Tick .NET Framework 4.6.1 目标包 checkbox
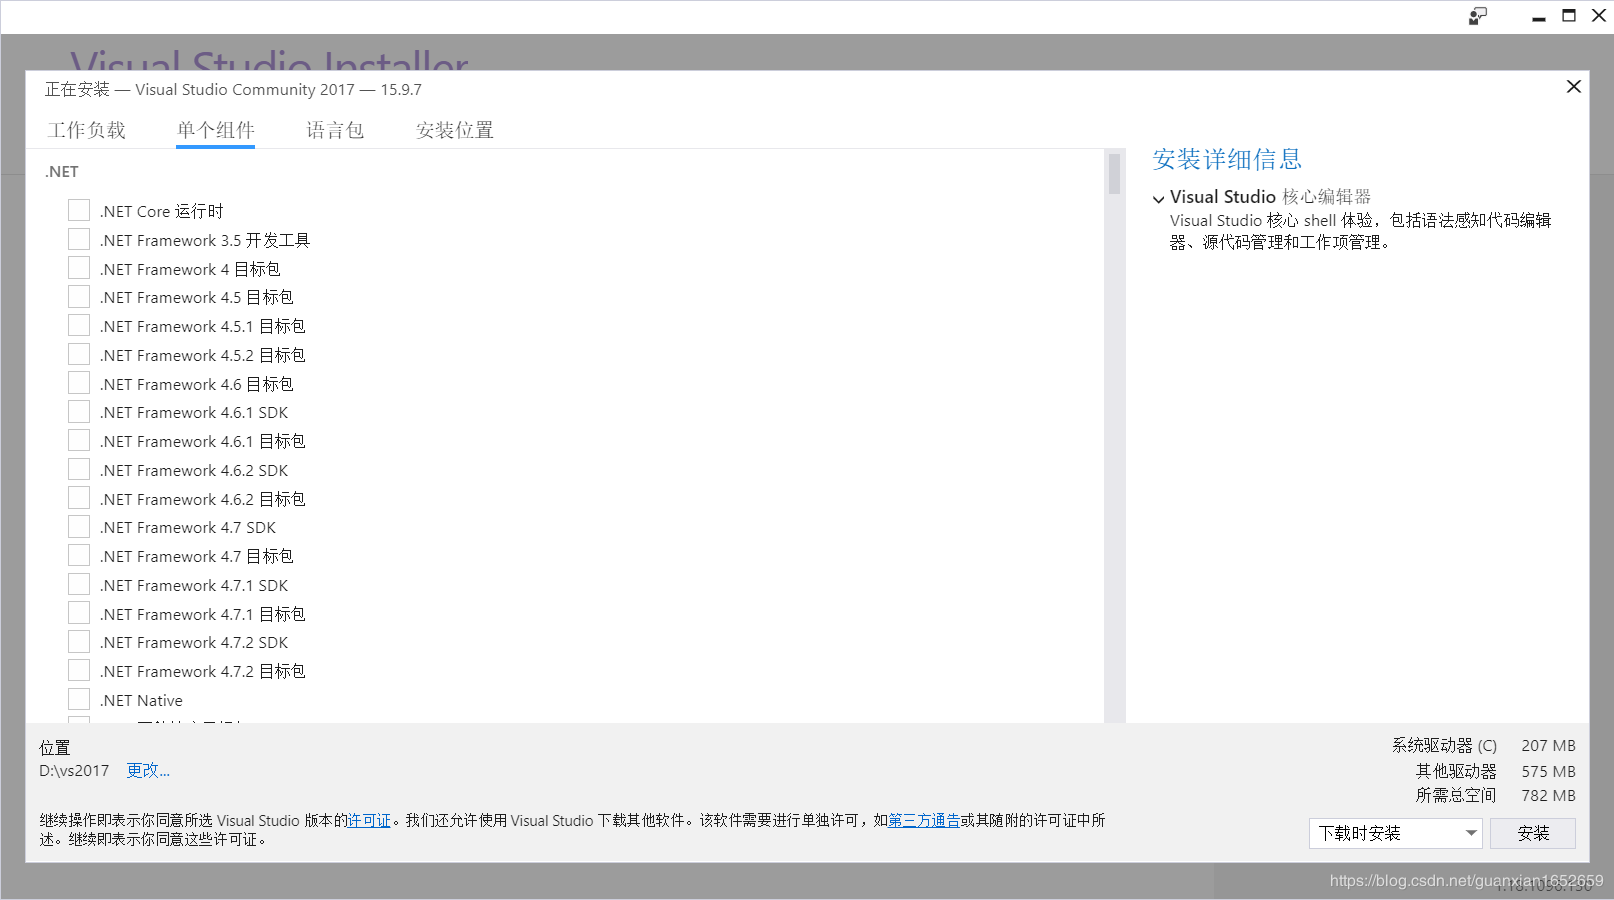 (x=79, y=440)
